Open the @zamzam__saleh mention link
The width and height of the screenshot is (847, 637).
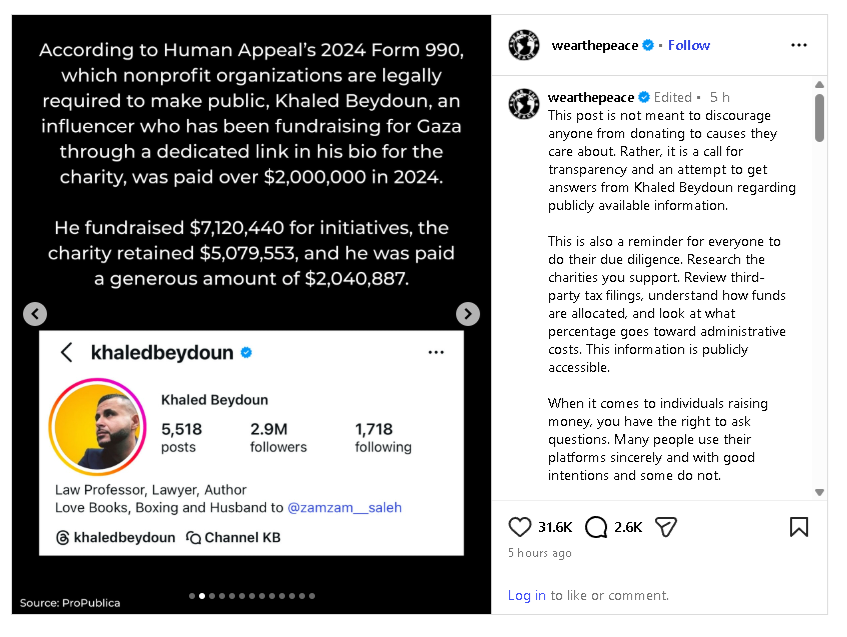tap(345, 508)
